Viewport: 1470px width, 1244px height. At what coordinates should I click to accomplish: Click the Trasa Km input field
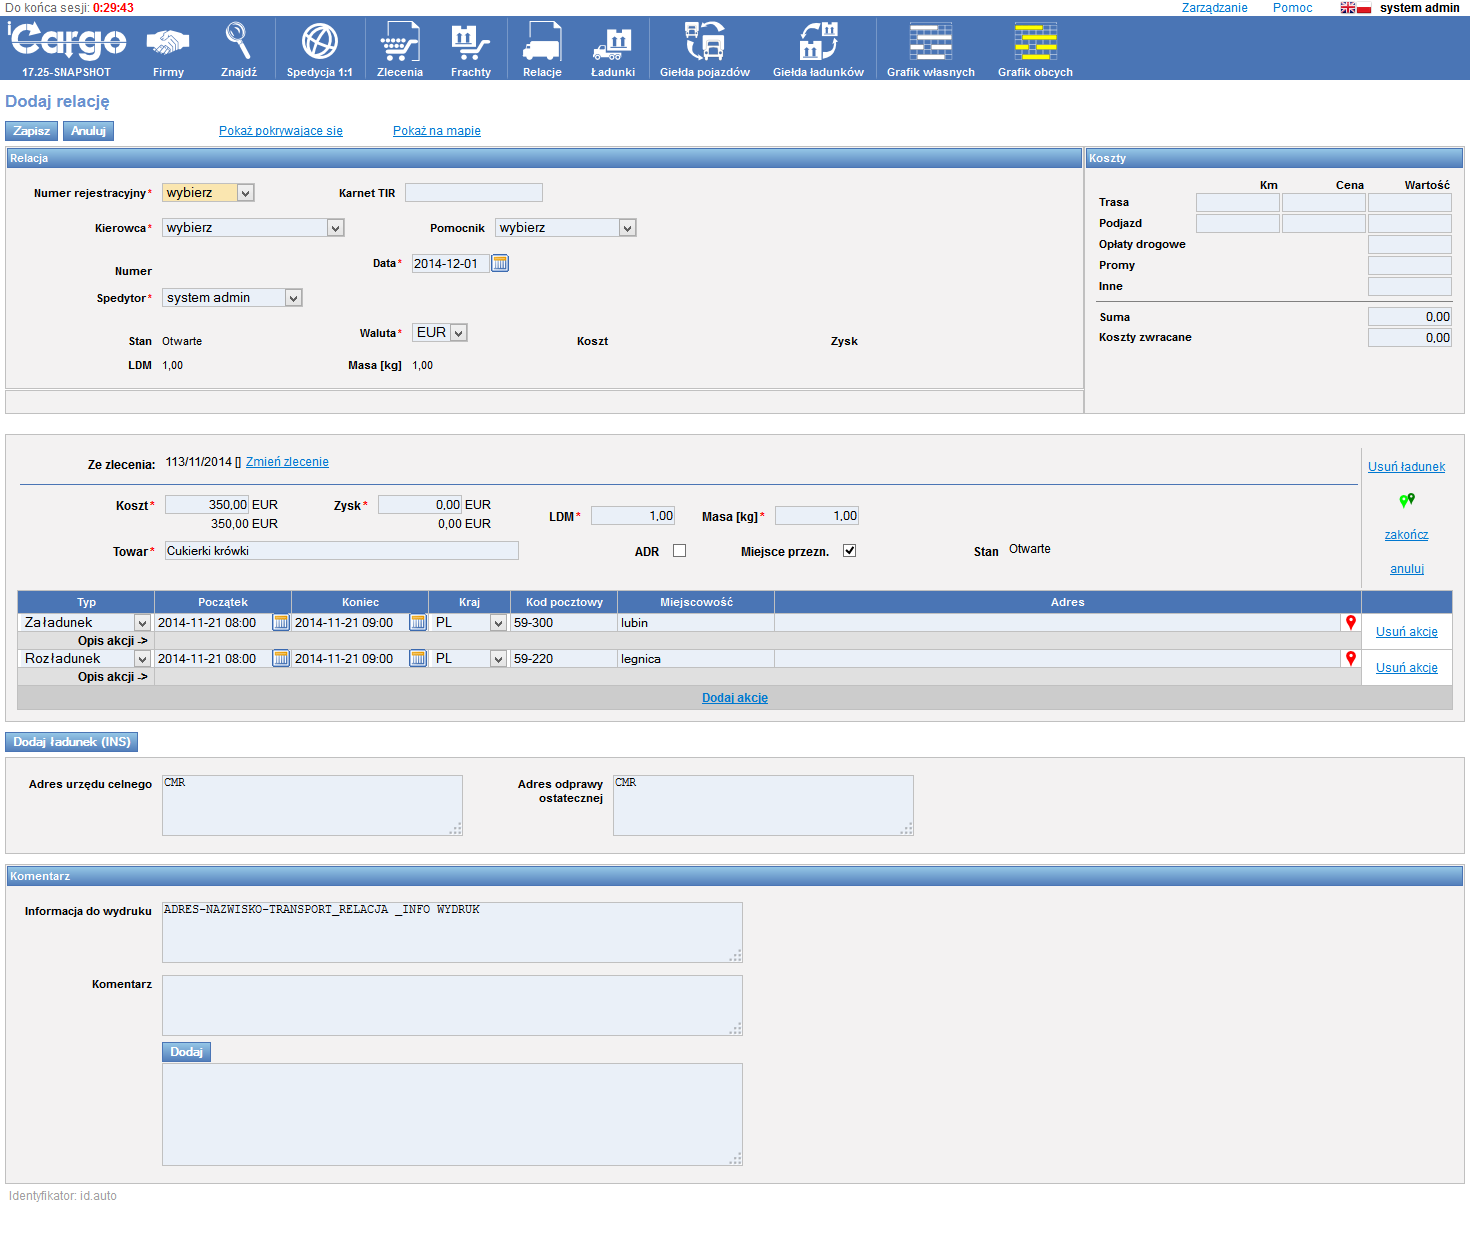click(1238, 202)
